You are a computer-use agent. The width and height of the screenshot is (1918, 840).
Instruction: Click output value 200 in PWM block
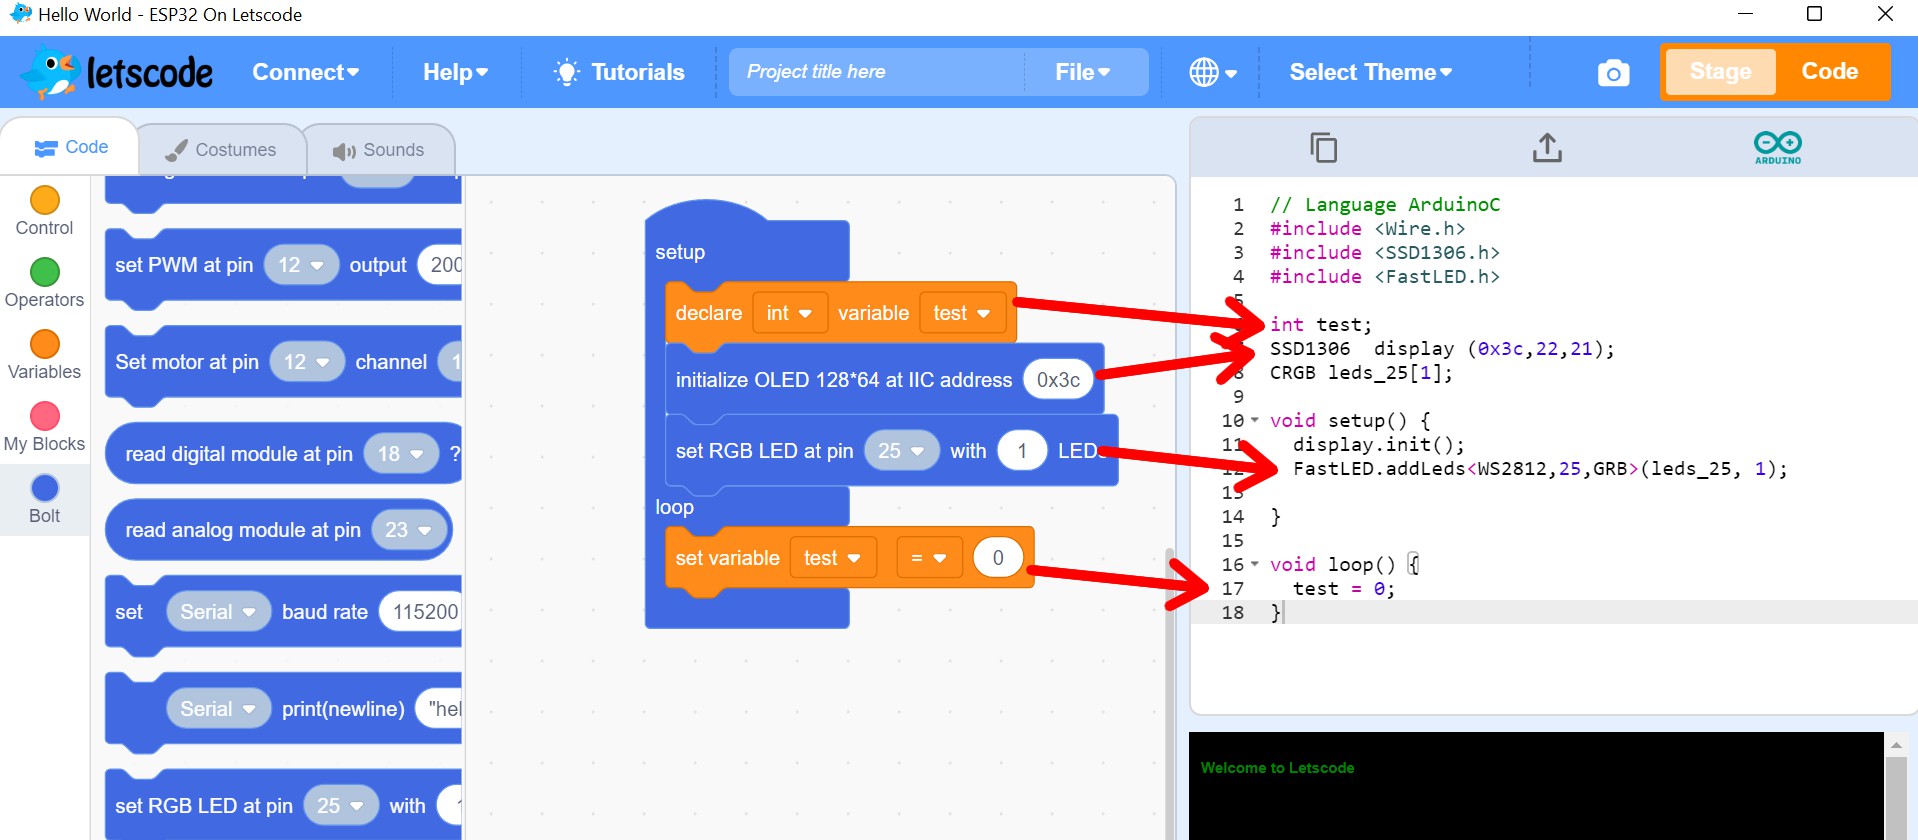(x=441, y=265)
